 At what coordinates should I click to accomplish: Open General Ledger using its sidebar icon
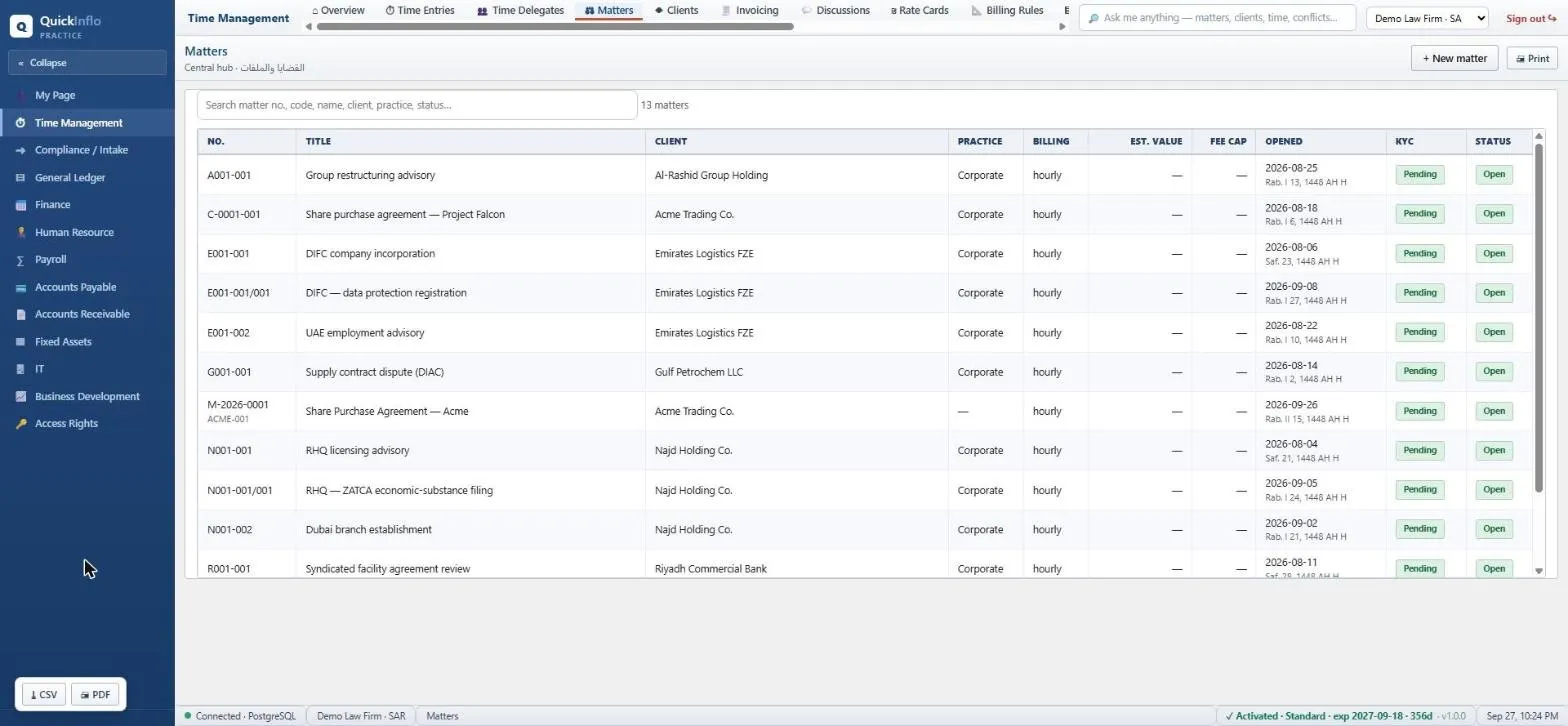coord(21,178)
